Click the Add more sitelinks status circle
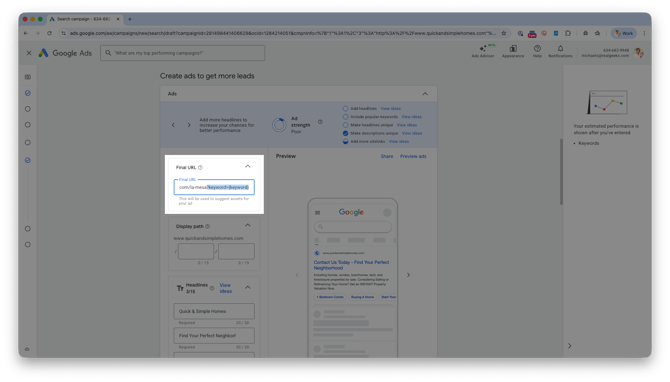 (345, 141)
